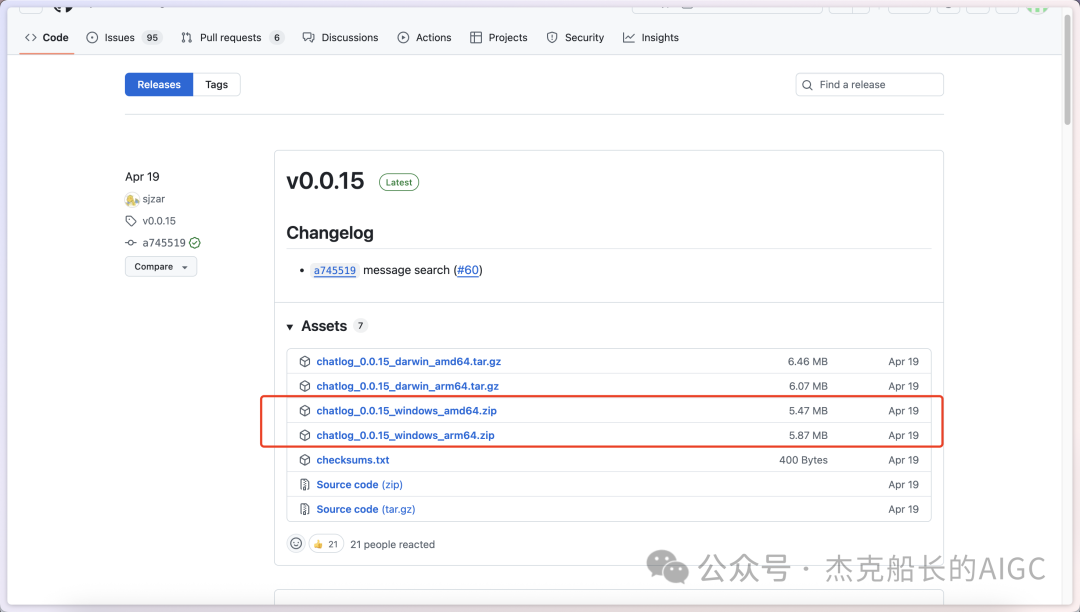Open the Discussions tab
The height and width of the screenshot is (612, 1080).
(x=340, y=38)
